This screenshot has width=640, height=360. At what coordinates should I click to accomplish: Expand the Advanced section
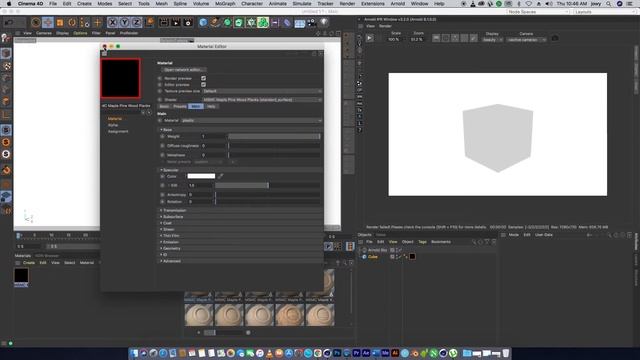point(170,261)
